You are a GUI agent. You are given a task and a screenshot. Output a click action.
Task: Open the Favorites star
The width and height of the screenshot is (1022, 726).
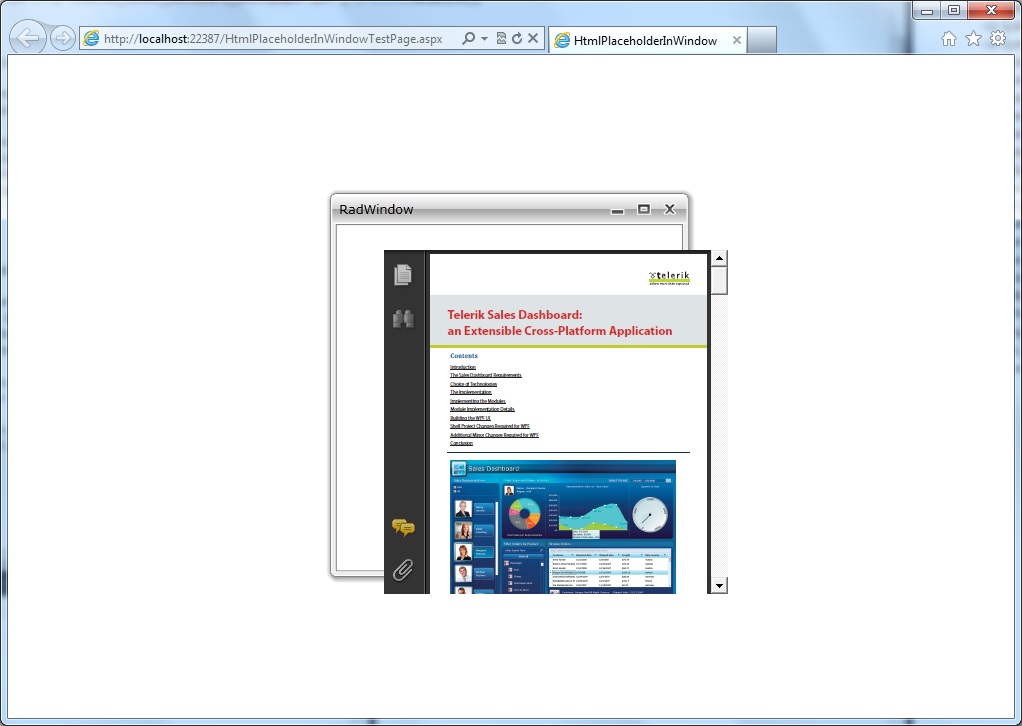[973, 38]
